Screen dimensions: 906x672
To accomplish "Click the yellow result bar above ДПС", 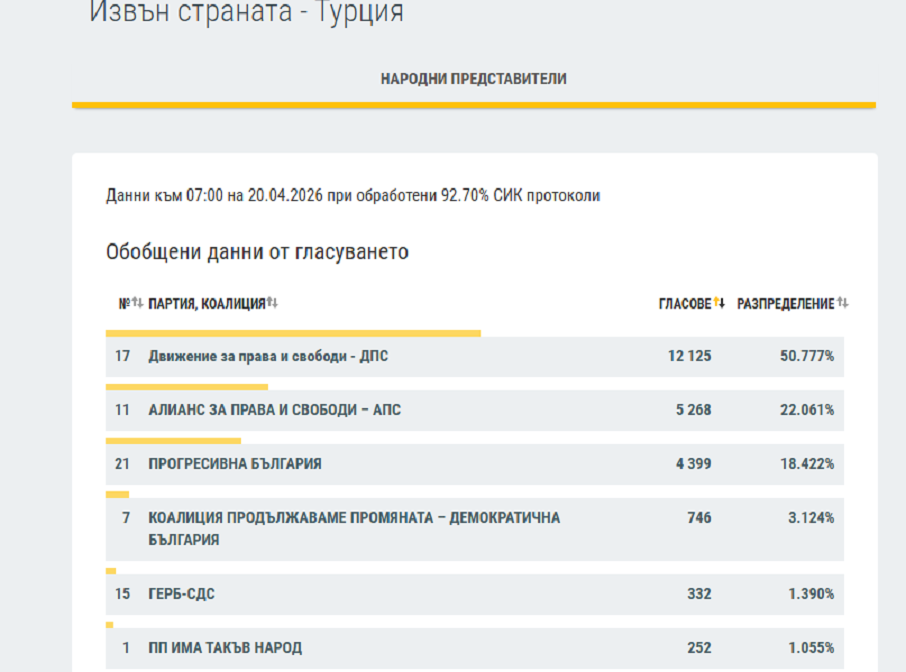I will [293, 333].
